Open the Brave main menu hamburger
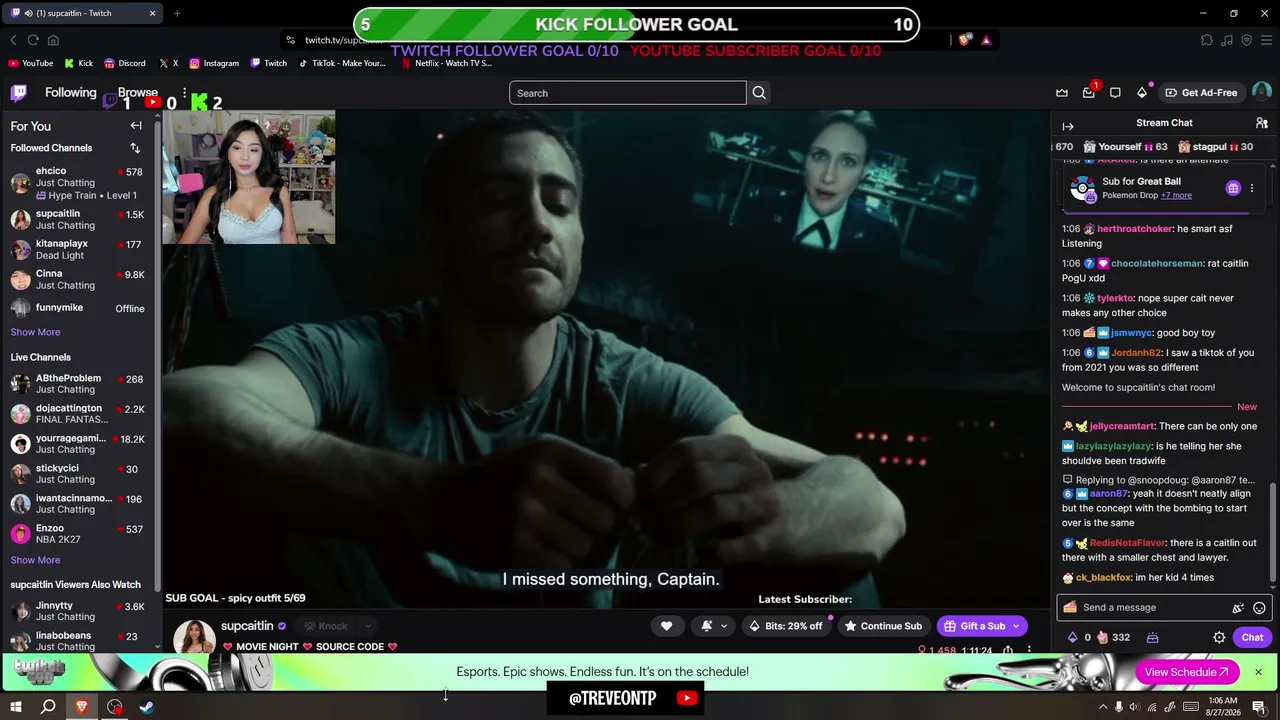The height and width of the screenshot is (720, 1280). pos(1266,40)
